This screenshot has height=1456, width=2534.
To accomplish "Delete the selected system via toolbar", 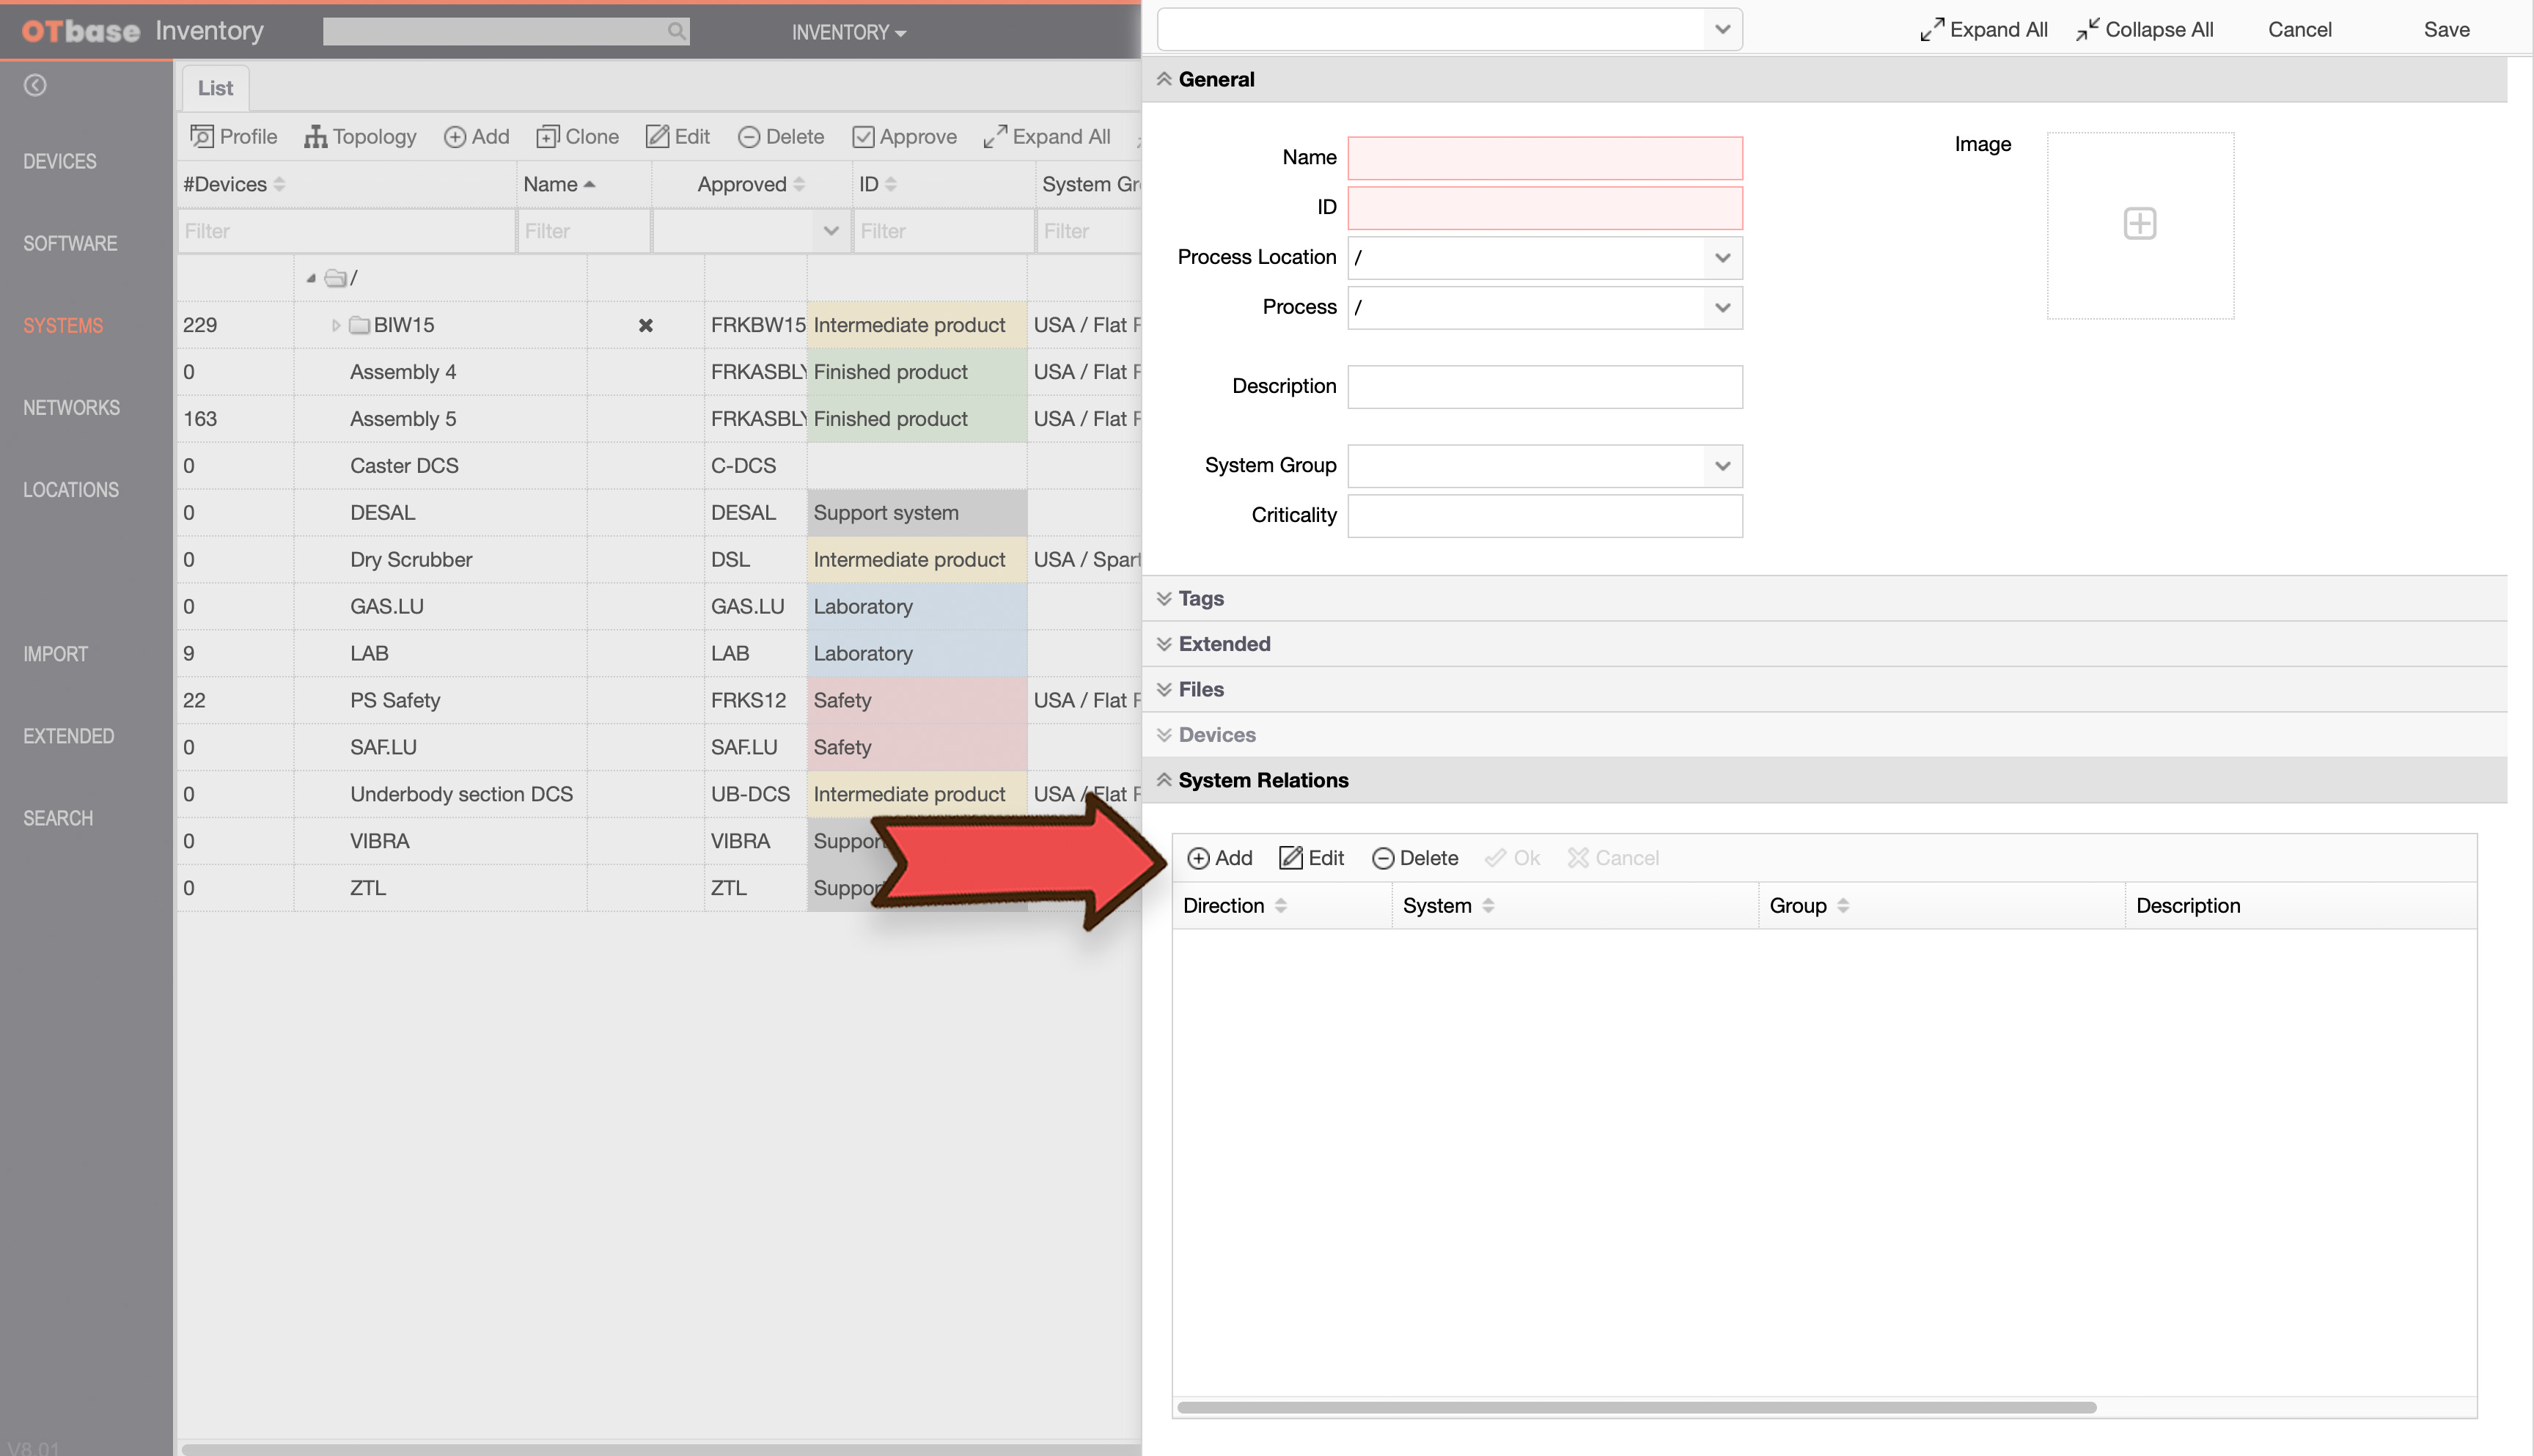I will pos(781,136).
